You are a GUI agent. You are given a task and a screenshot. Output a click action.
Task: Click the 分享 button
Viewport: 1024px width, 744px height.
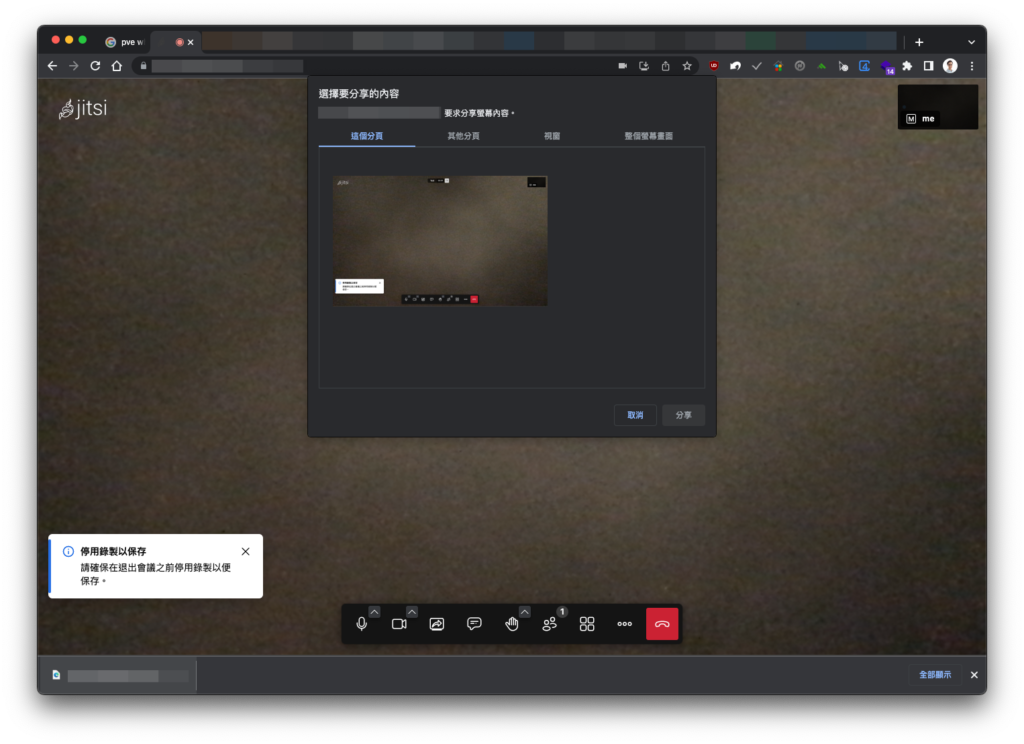(684, 415)
